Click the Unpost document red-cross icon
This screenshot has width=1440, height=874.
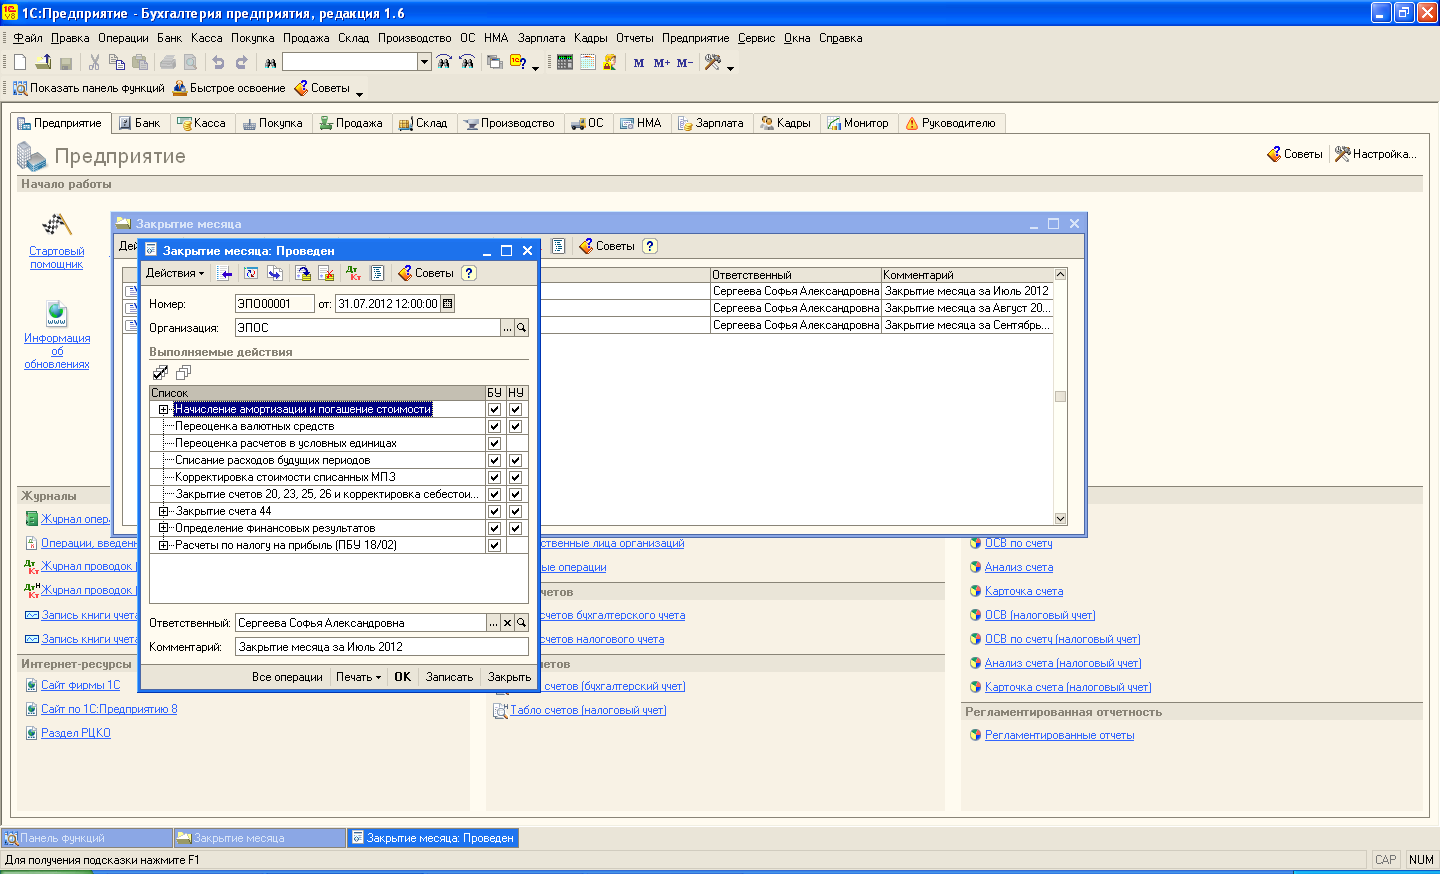[326, 273]
